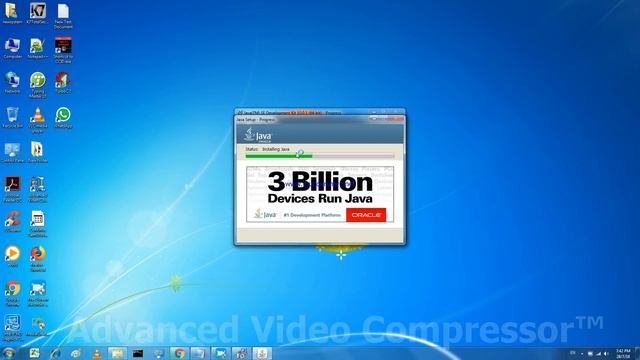
Task: Open the newsystem folder on desktop
Action: tap(12, 13)
